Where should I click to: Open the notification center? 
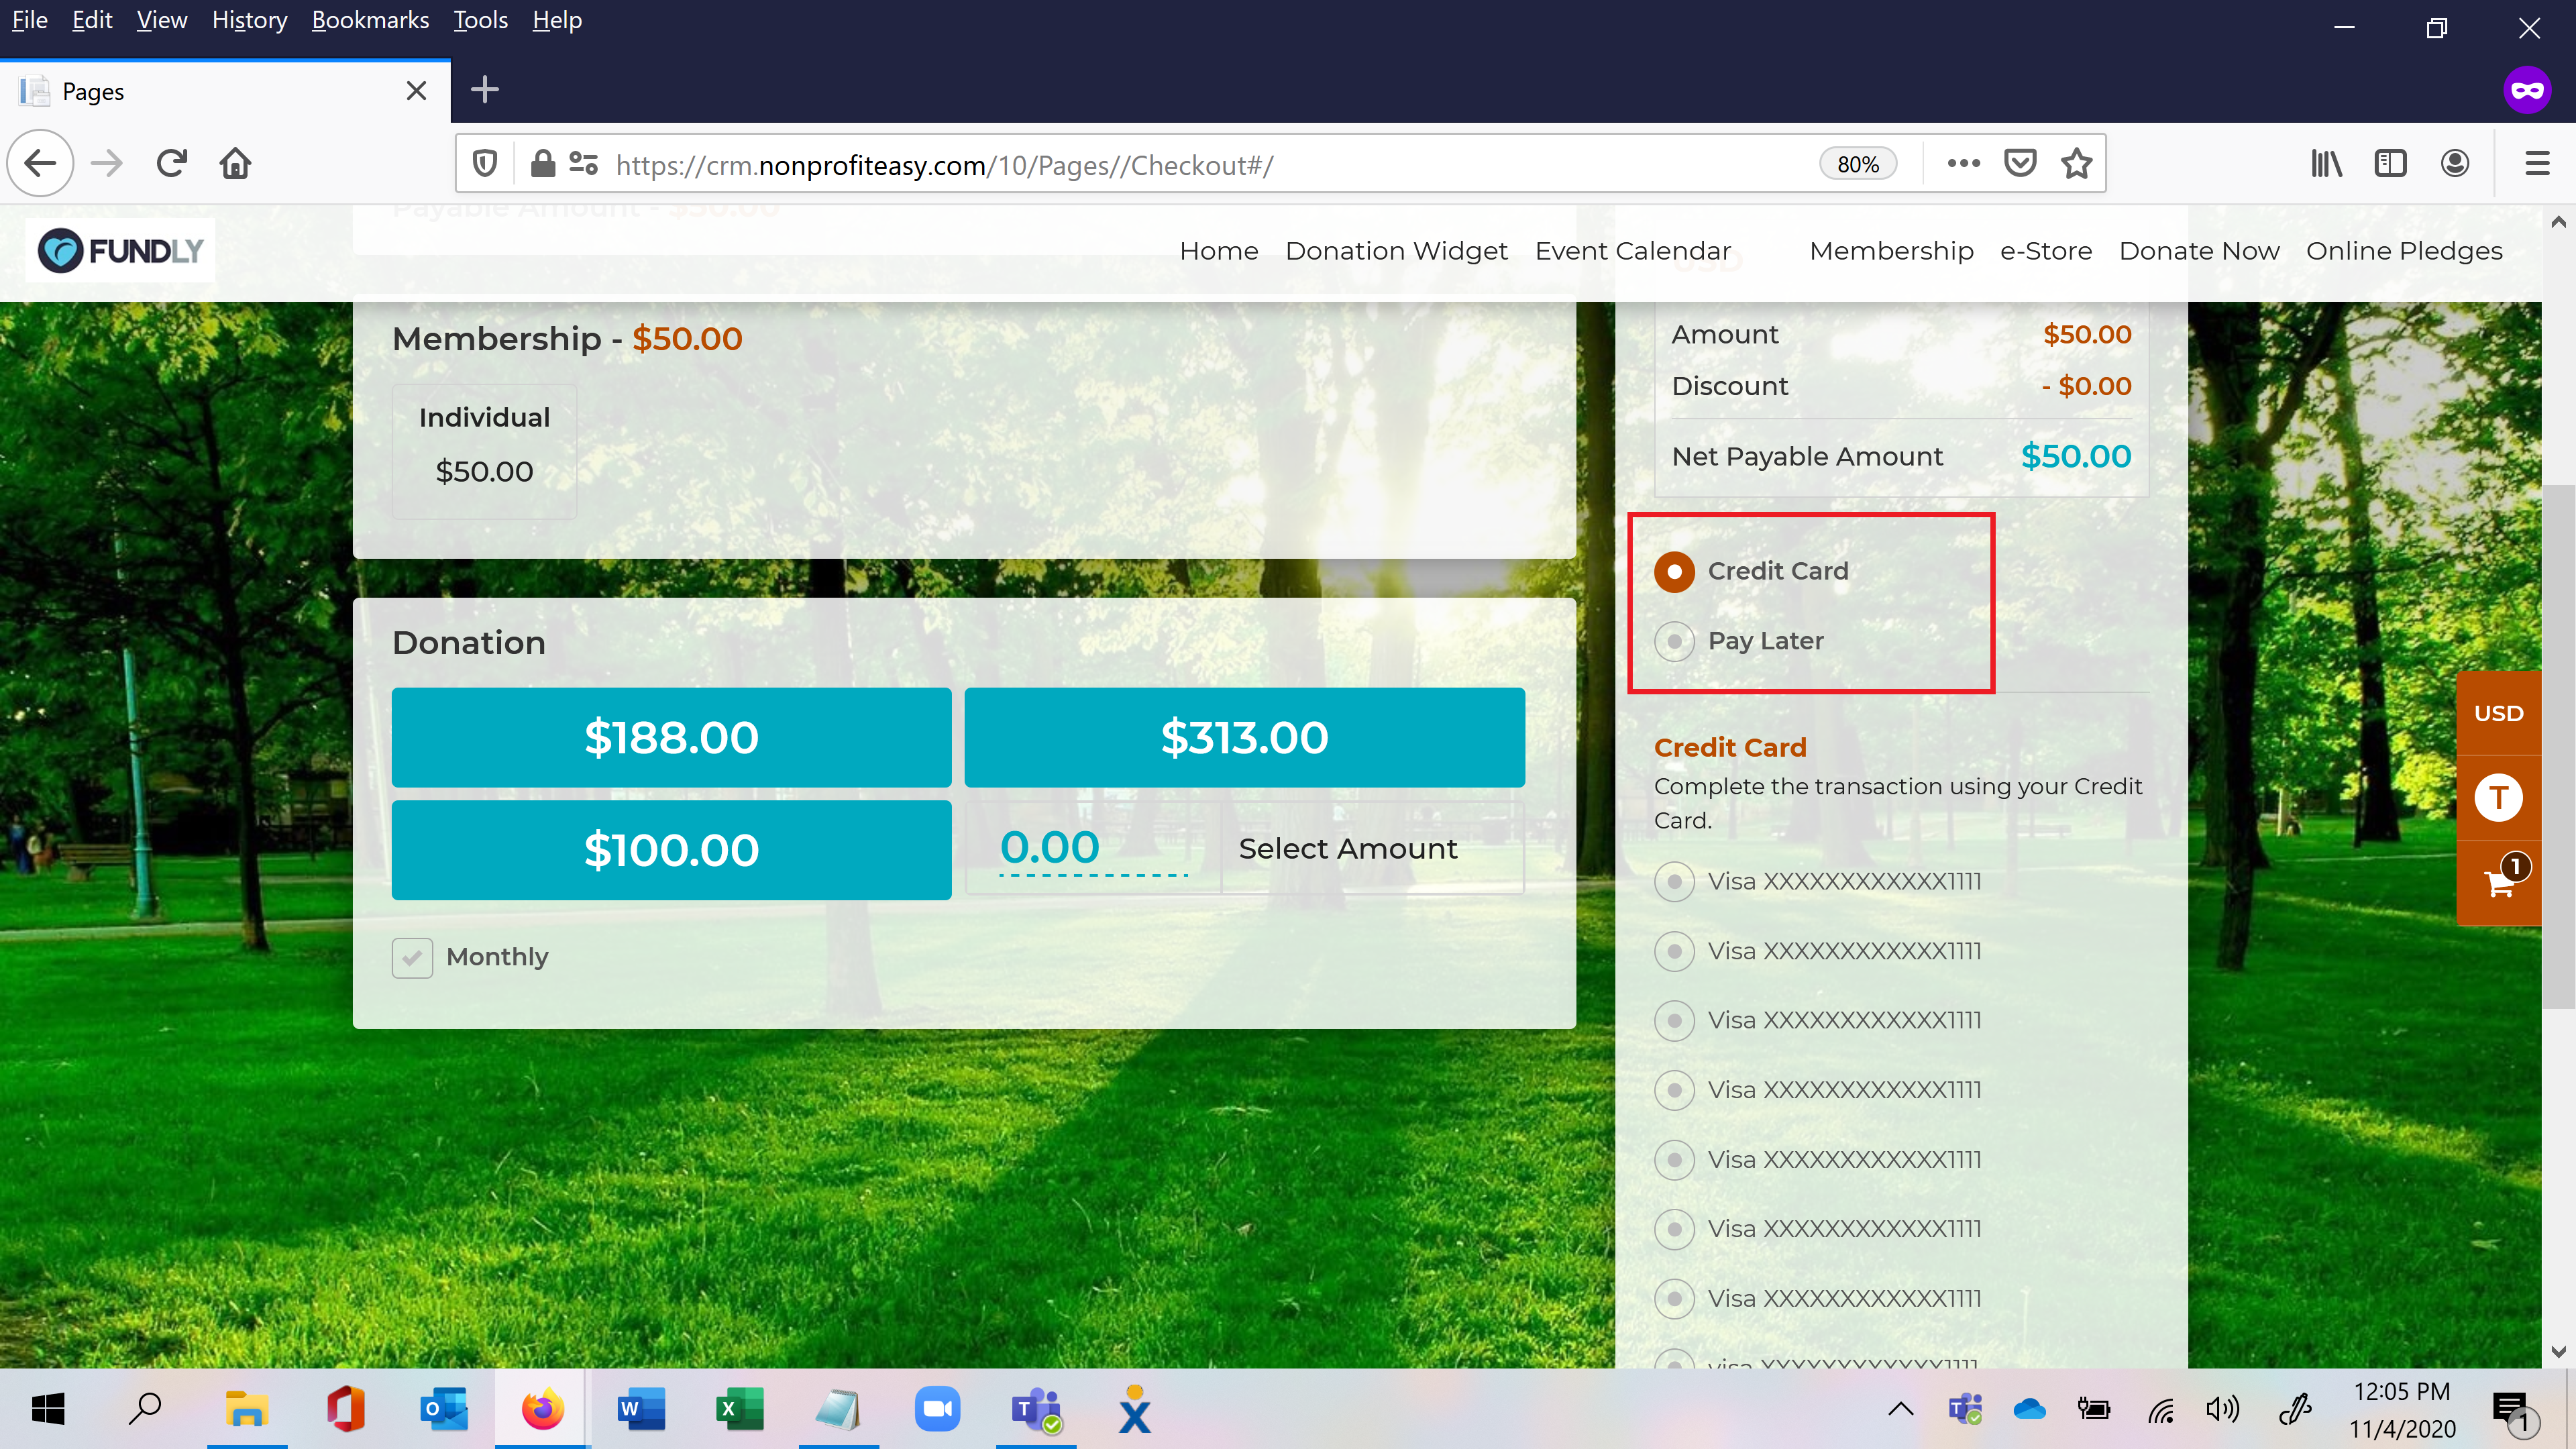click(x=2513, y=1411)
